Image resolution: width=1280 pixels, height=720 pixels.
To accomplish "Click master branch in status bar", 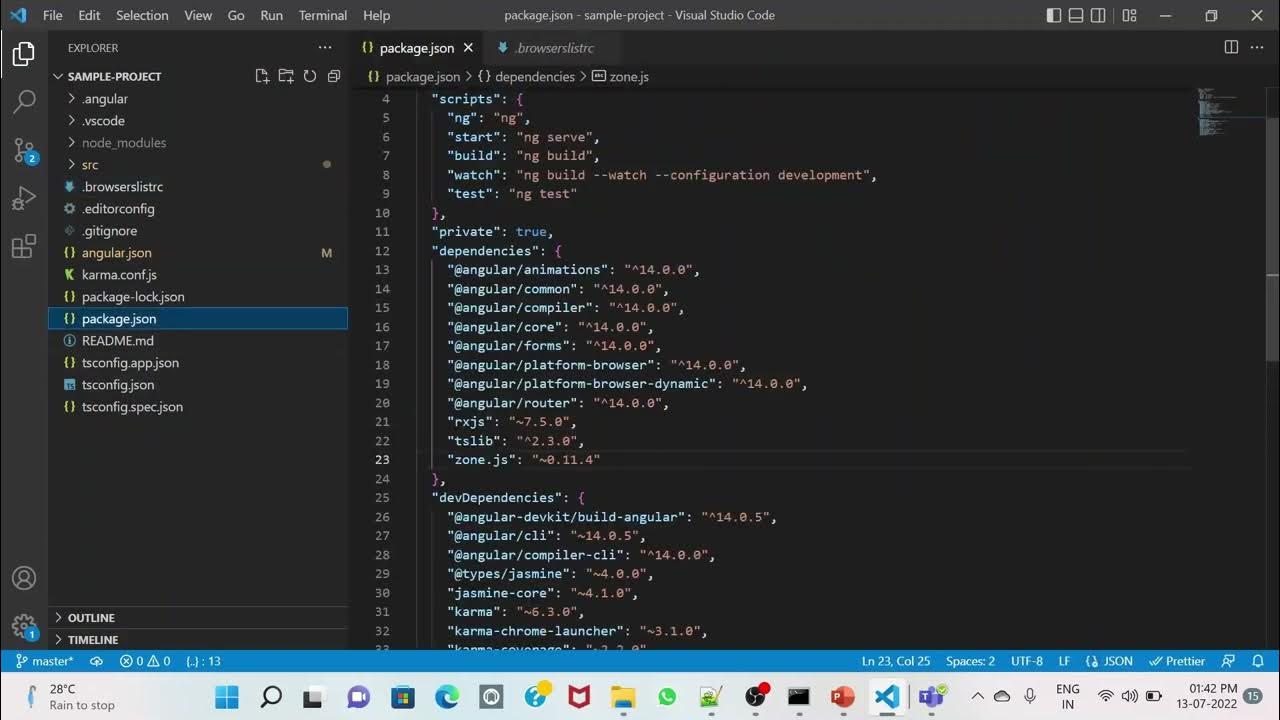I will pos(46,661).
